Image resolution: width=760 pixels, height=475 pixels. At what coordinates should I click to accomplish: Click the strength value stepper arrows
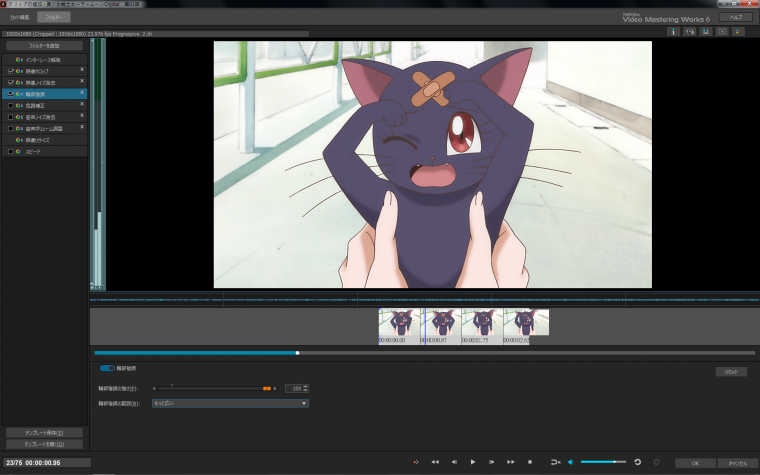(x=305, y=388)
